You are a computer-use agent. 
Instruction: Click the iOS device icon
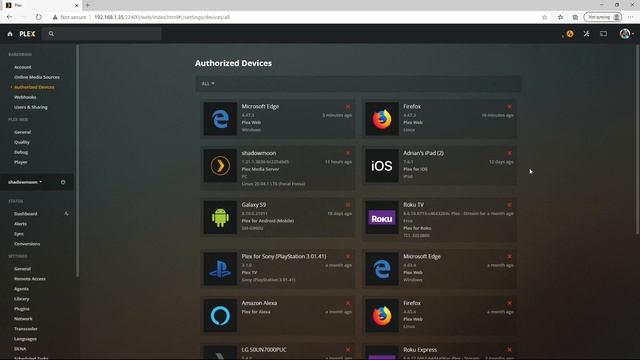[382, 166]
